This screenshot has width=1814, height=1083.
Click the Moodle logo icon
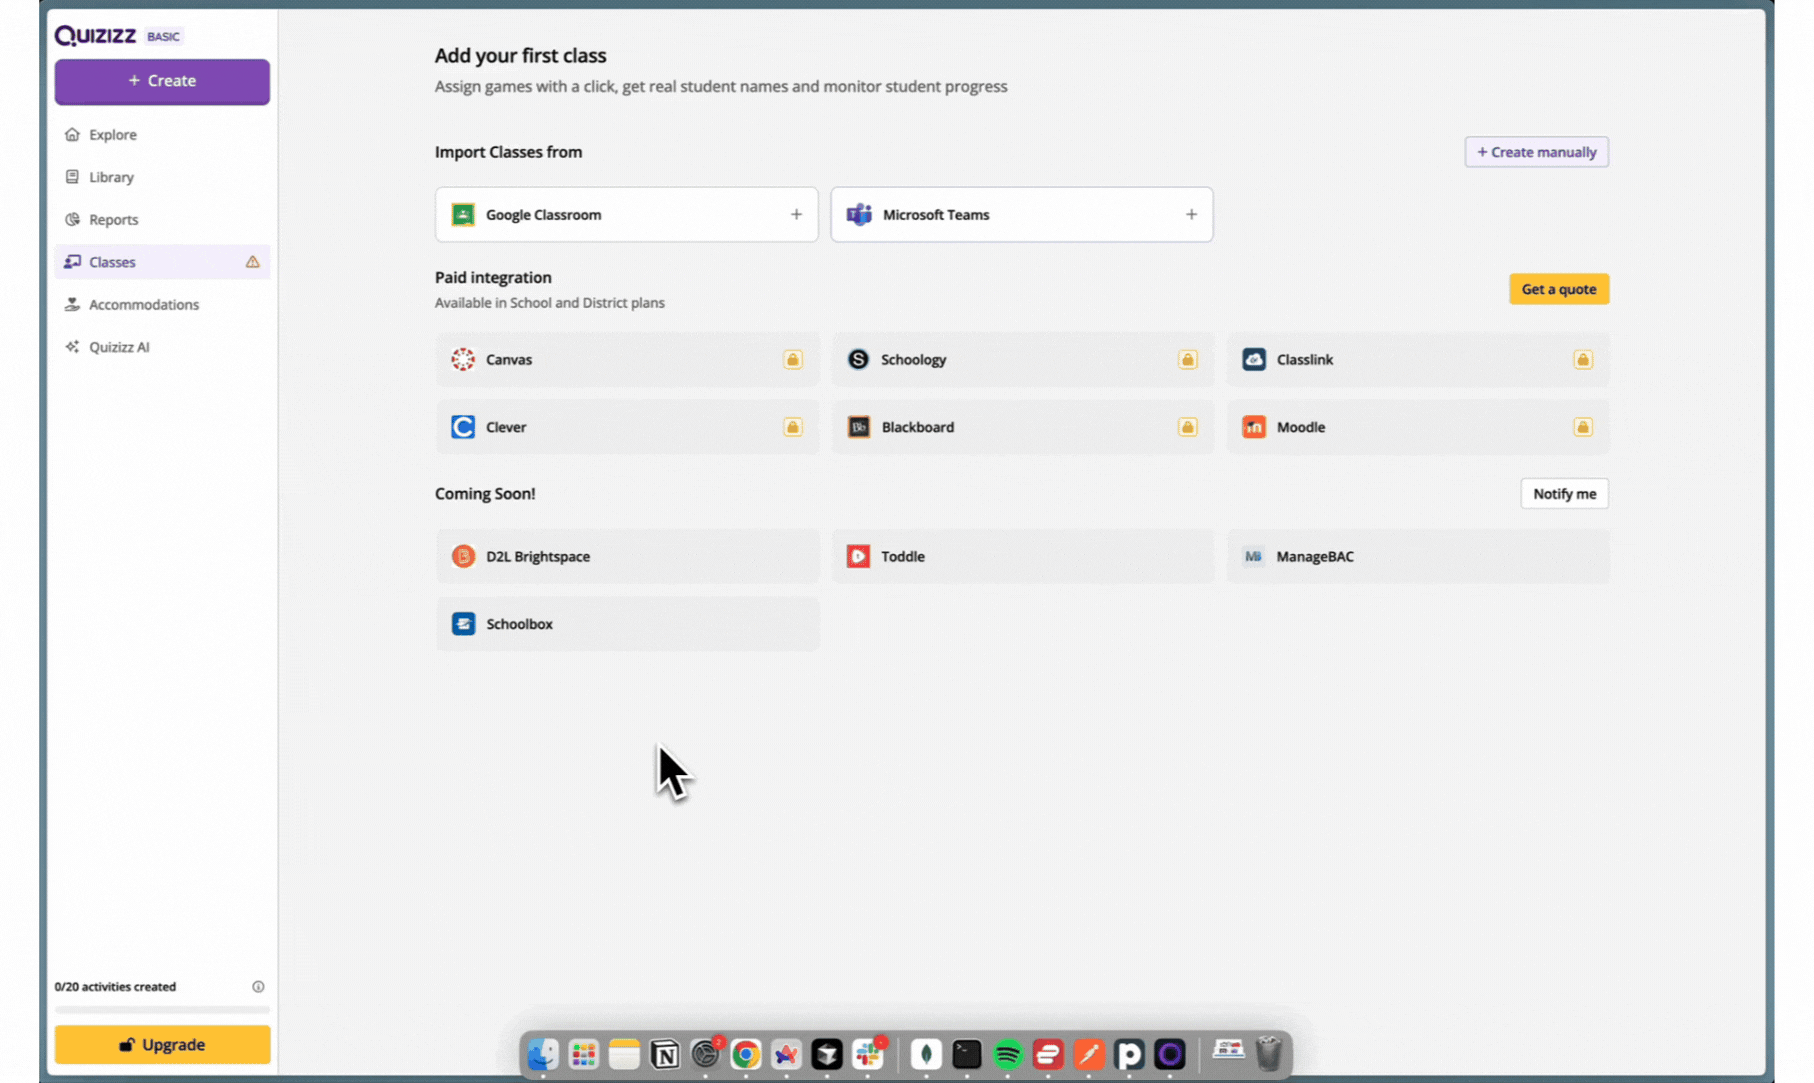click(x=1254, y=427)
